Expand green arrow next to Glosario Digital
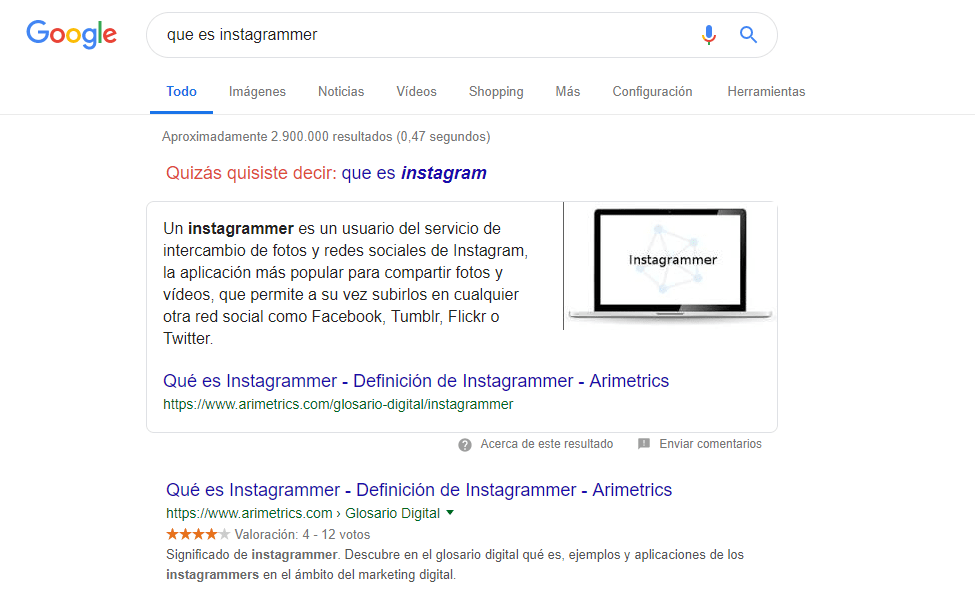Image resolution: width=975 pixels, height=598 pixels. [450, 513]
